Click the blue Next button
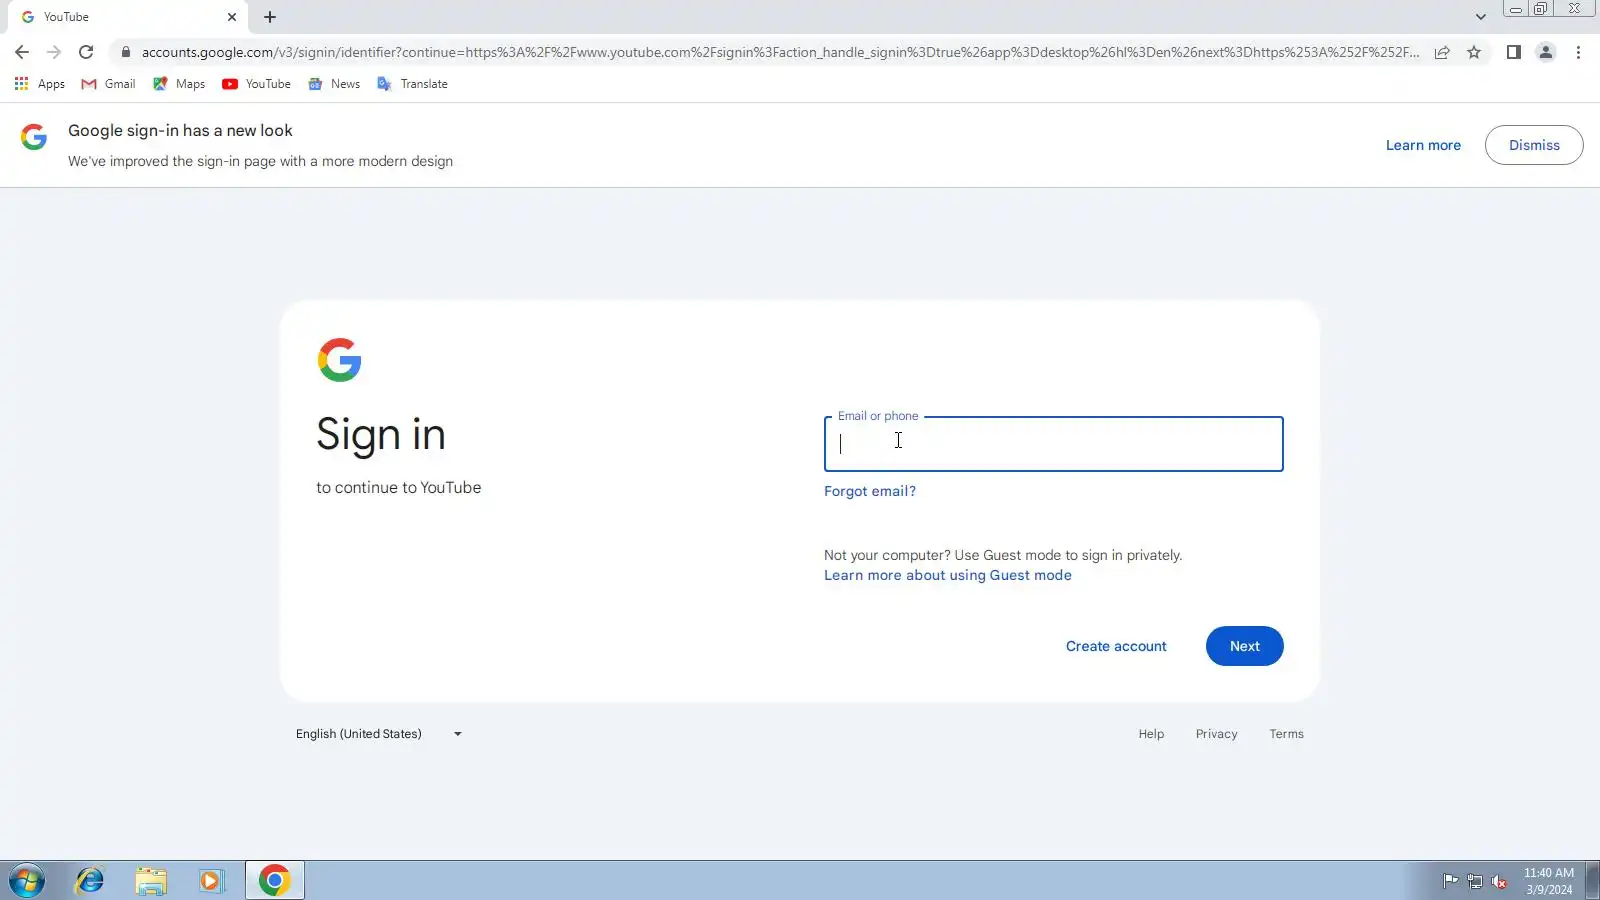Viewport: 1600px width, 900px height. pos(1244,646)
